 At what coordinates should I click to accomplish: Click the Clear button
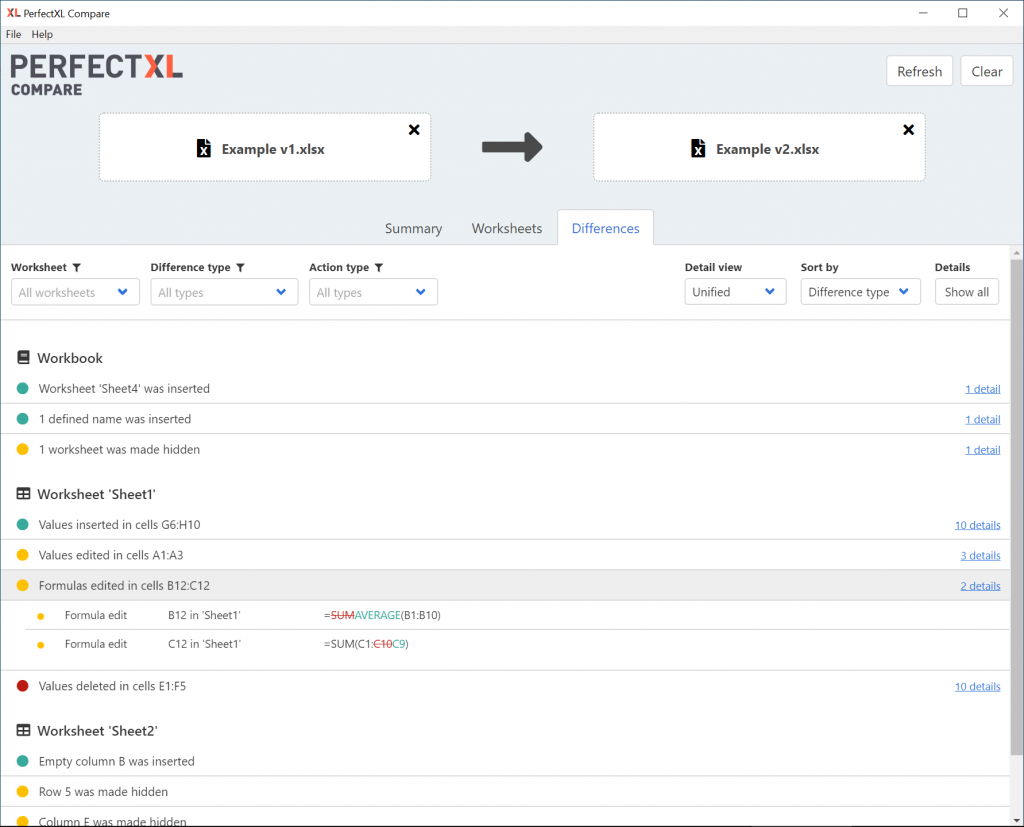987,71
